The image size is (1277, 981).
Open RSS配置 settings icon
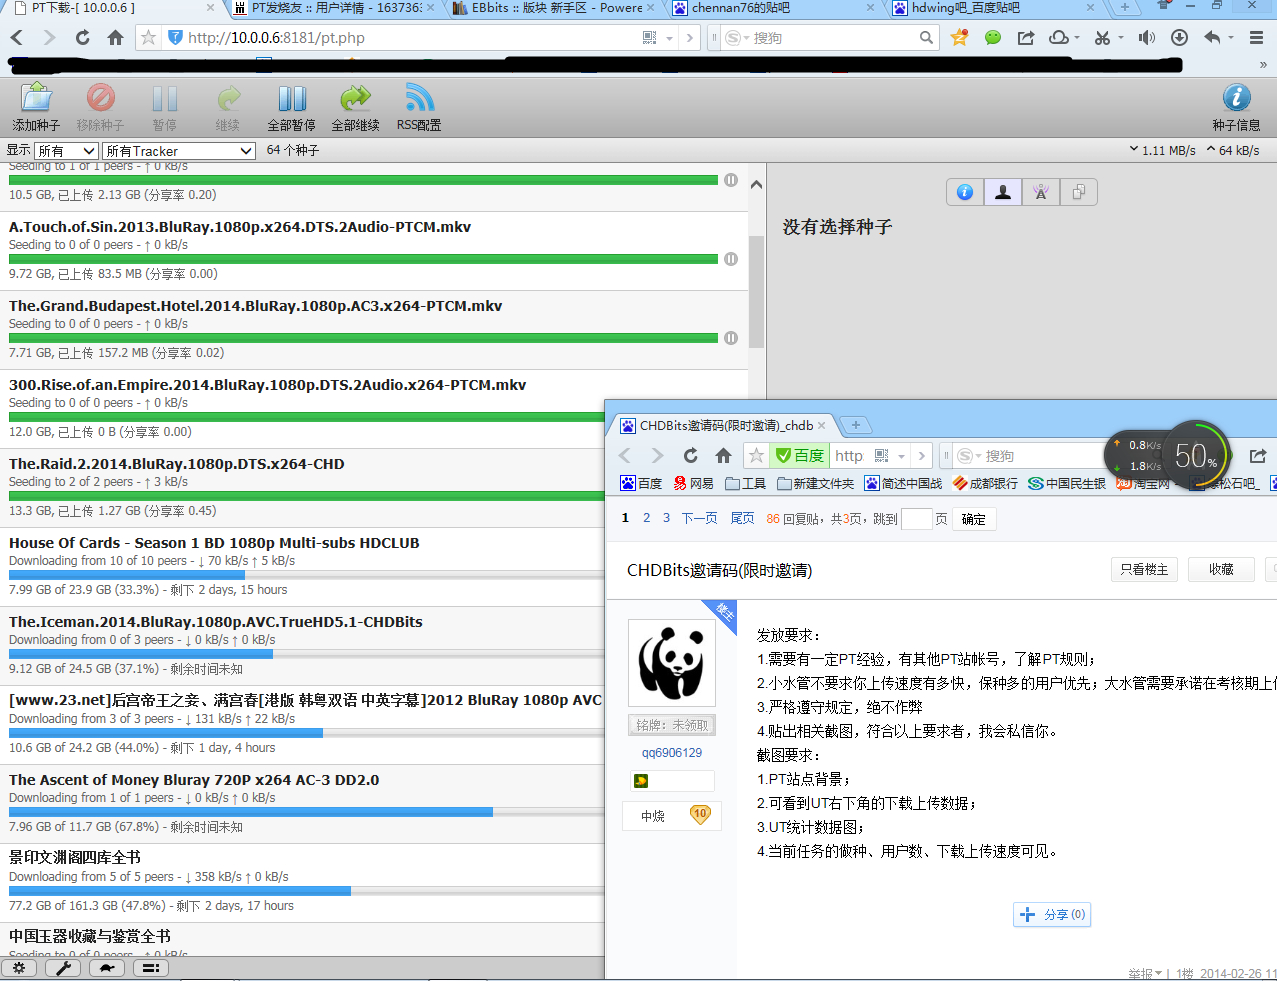tap(419, 98)
